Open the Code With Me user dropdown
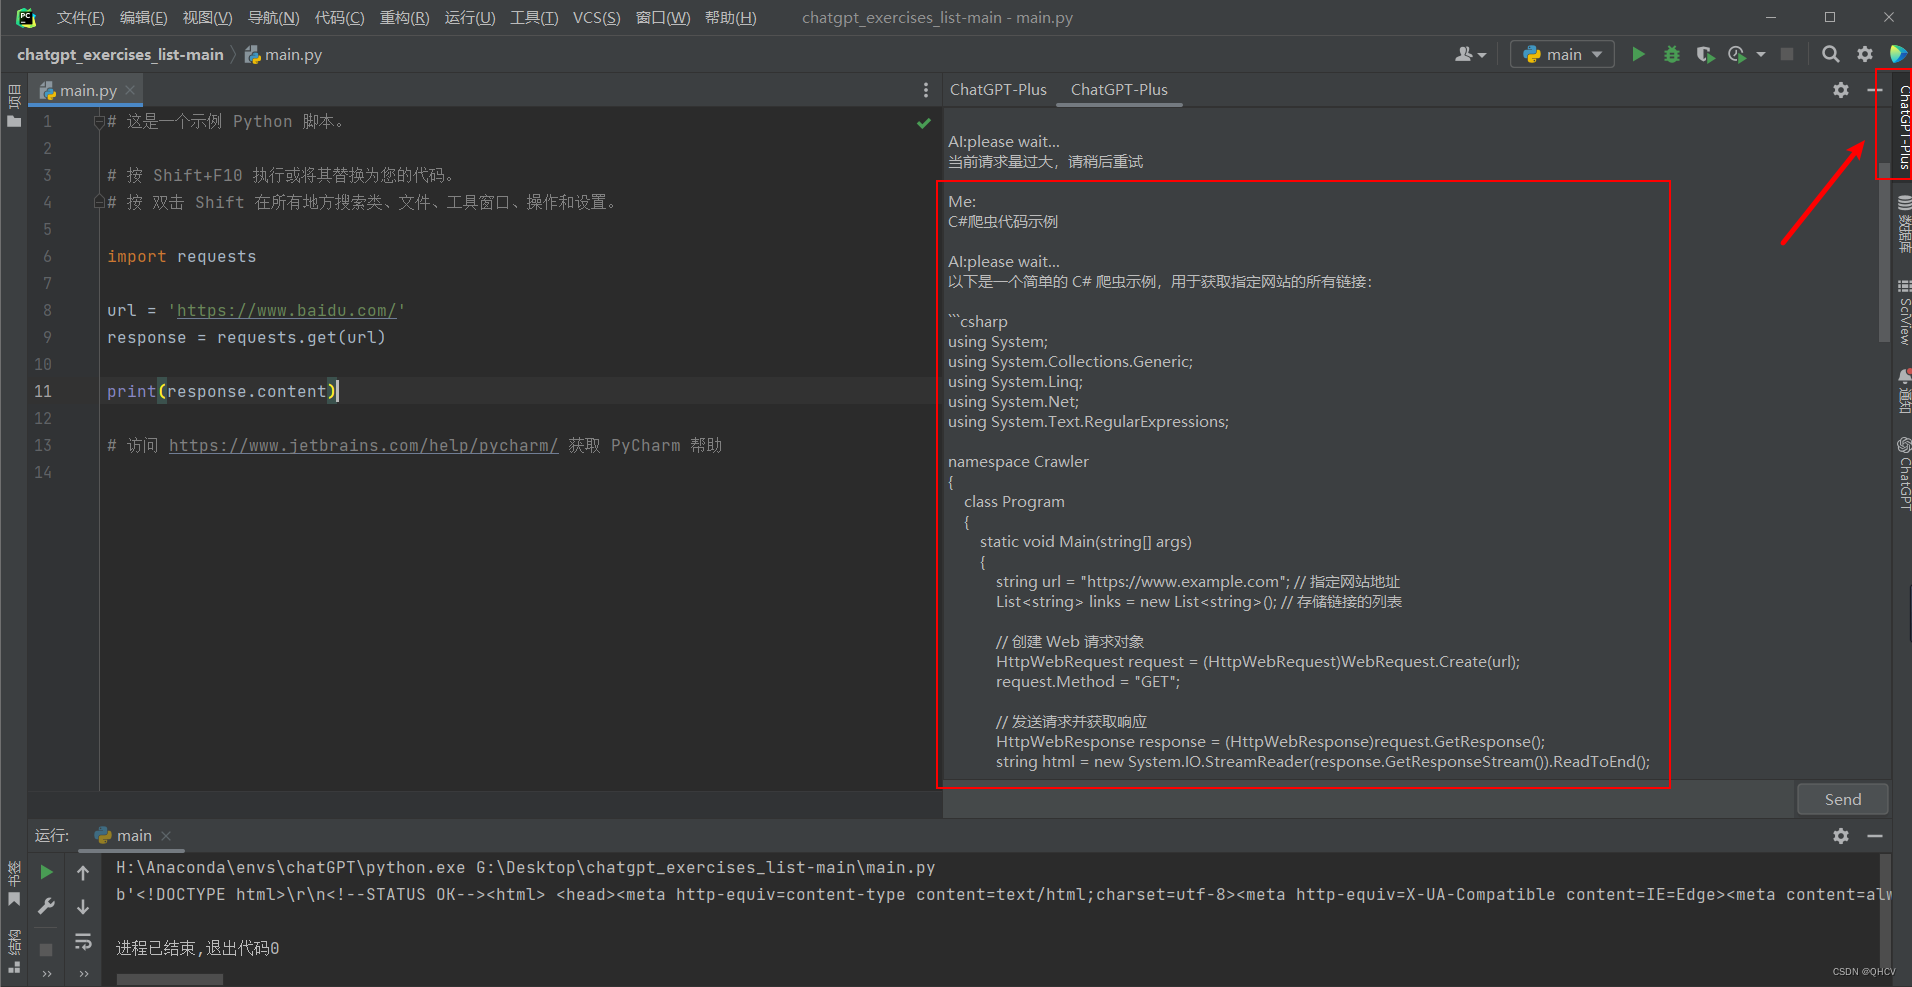The image size is (1912, 987). [x=1470, y=54]
